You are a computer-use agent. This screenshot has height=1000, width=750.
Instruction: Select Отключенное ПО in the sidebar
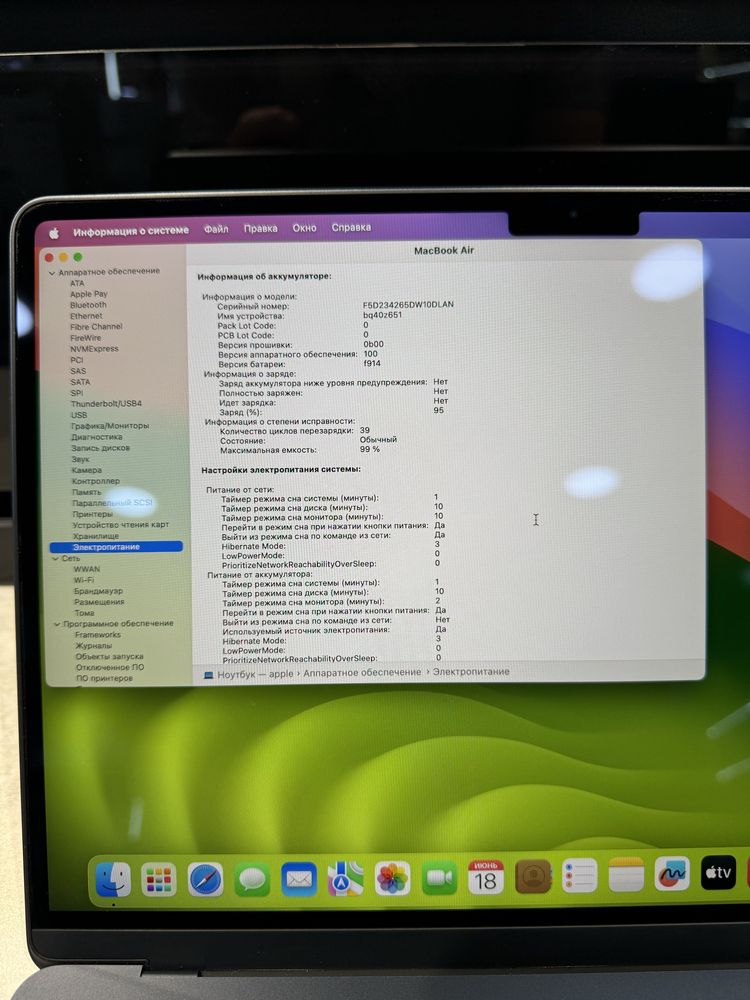[110, 667]
